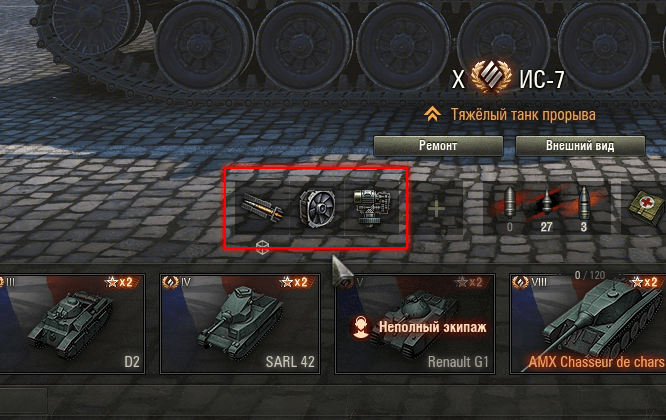The width and height of the screenshot is (666, 420).
Task: Click the Тяжёлый танк прорыва role label
Action: [523, 115]
